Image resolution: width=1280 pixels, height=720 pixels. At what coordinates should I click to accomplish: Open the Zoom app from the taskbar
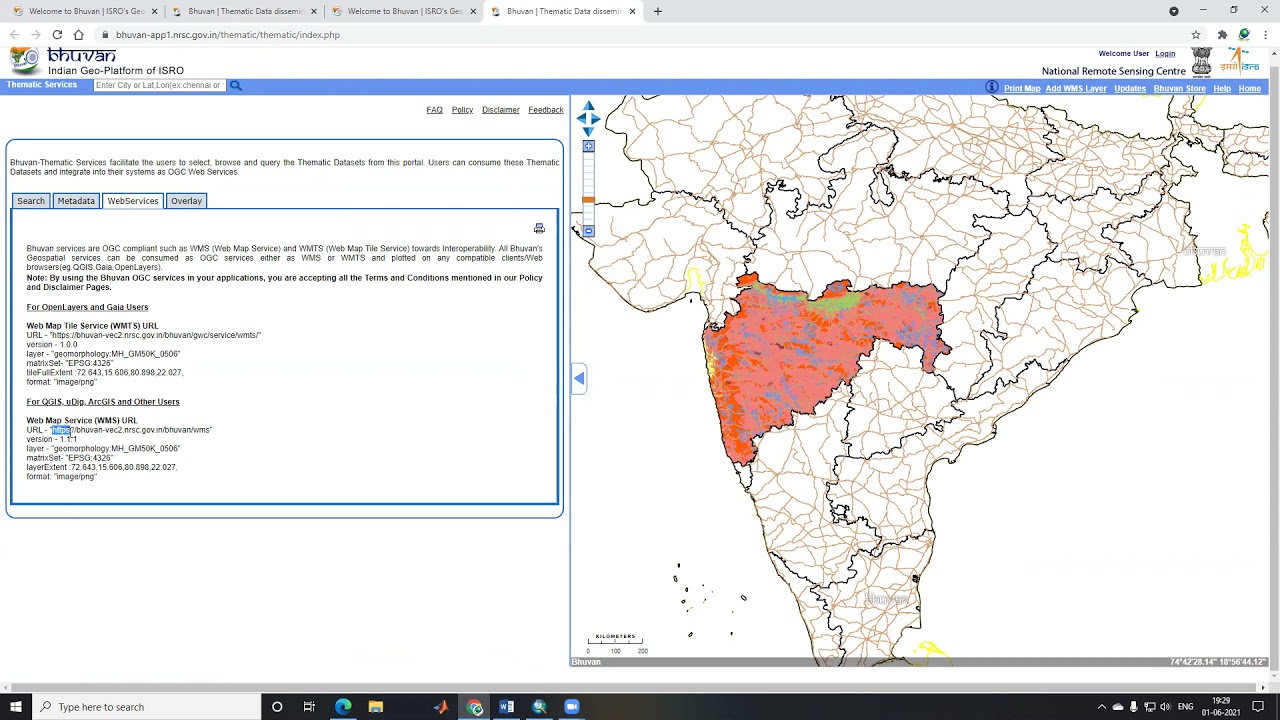(572, 707)
